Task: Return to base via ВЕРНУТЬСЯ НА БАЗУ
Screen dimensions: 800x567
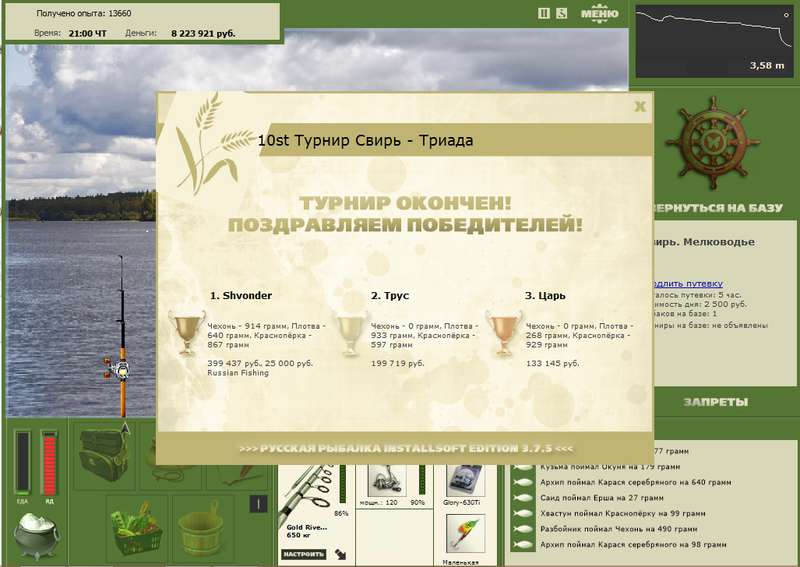Action: [x=717, y=208]
